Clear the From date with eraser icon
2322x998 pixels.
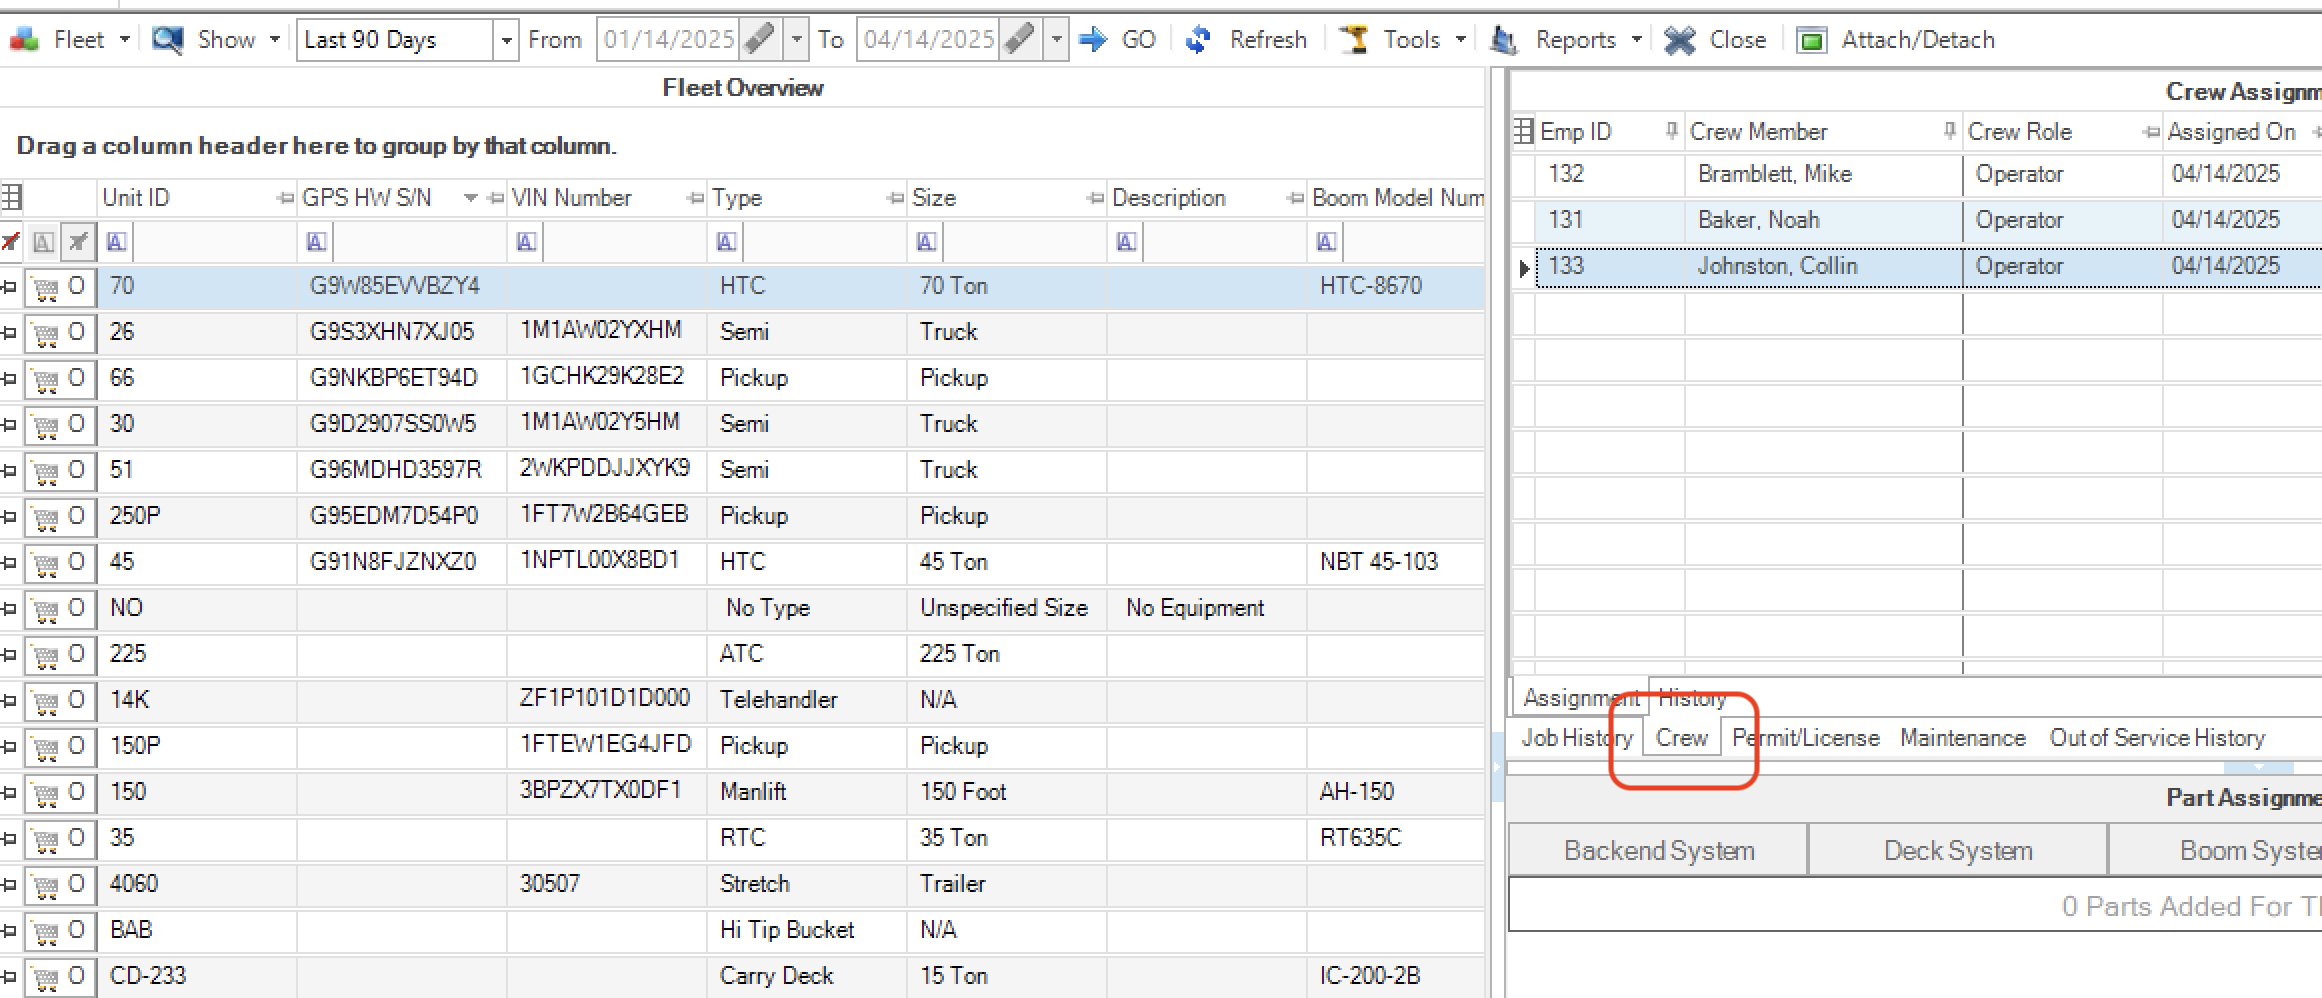tap(760, 40)
